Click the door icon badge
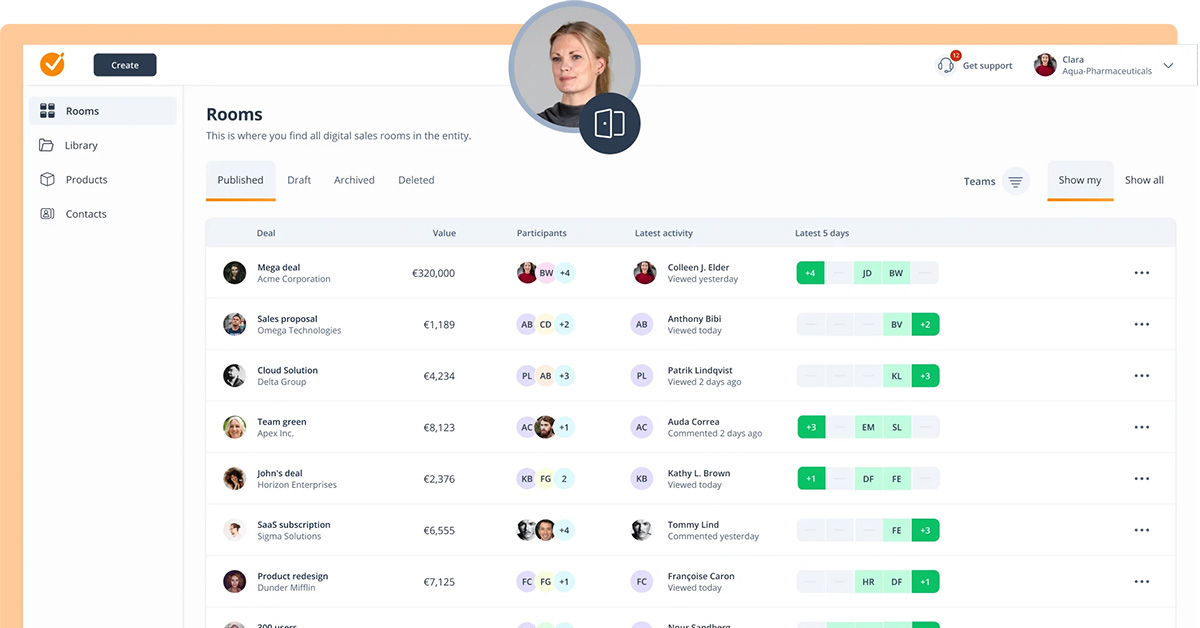Viewport: 1200px width, 628px height. pos(609,123)
